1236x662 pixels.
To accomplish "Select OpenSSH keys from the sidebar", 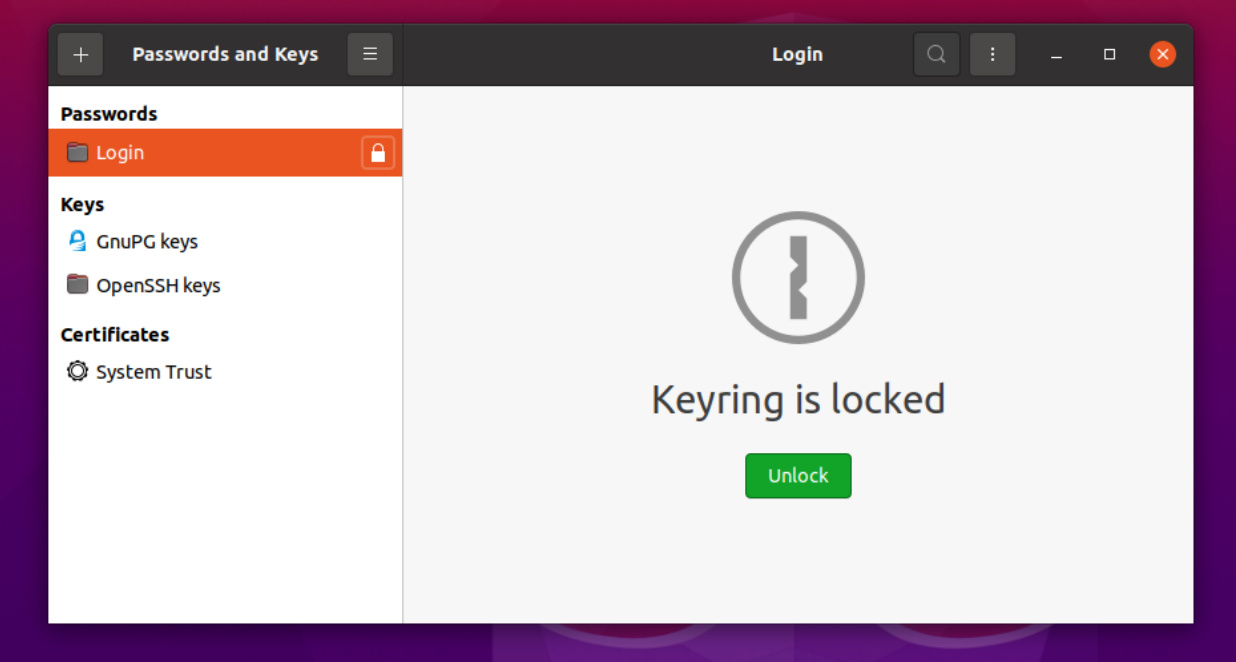I will point(156,285).
